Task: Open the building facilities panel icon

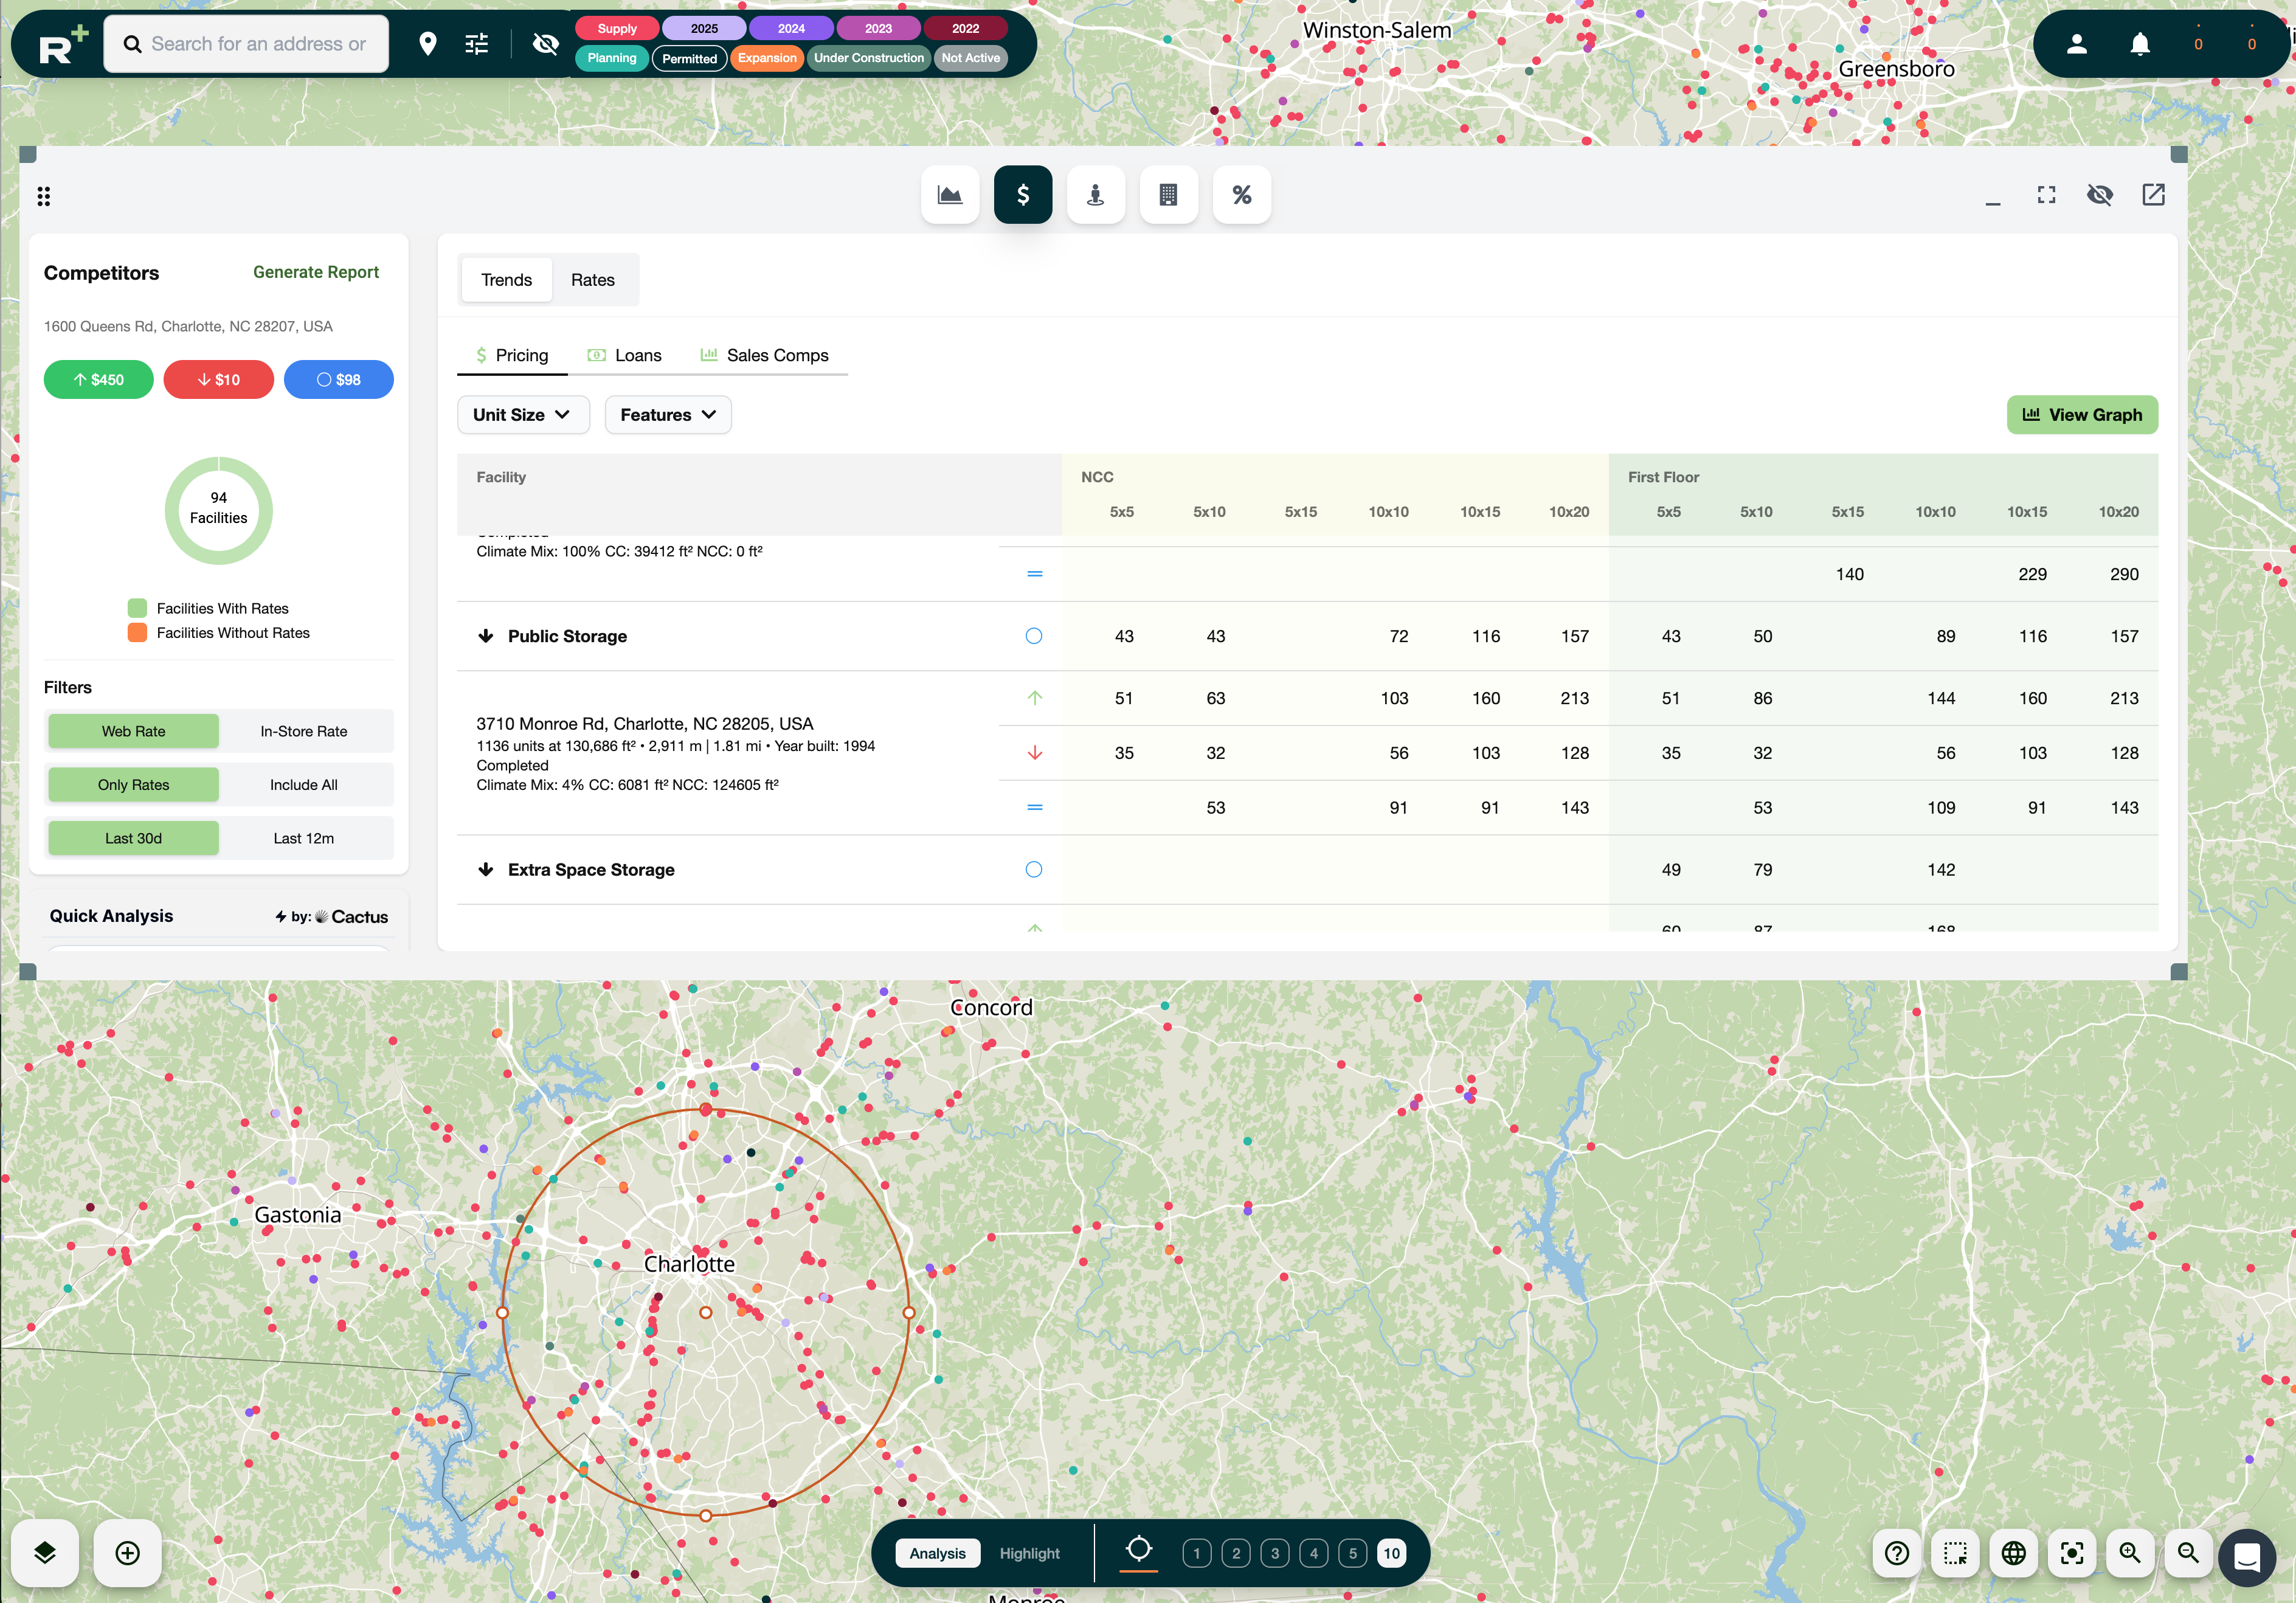Action: pos(1168,195)
